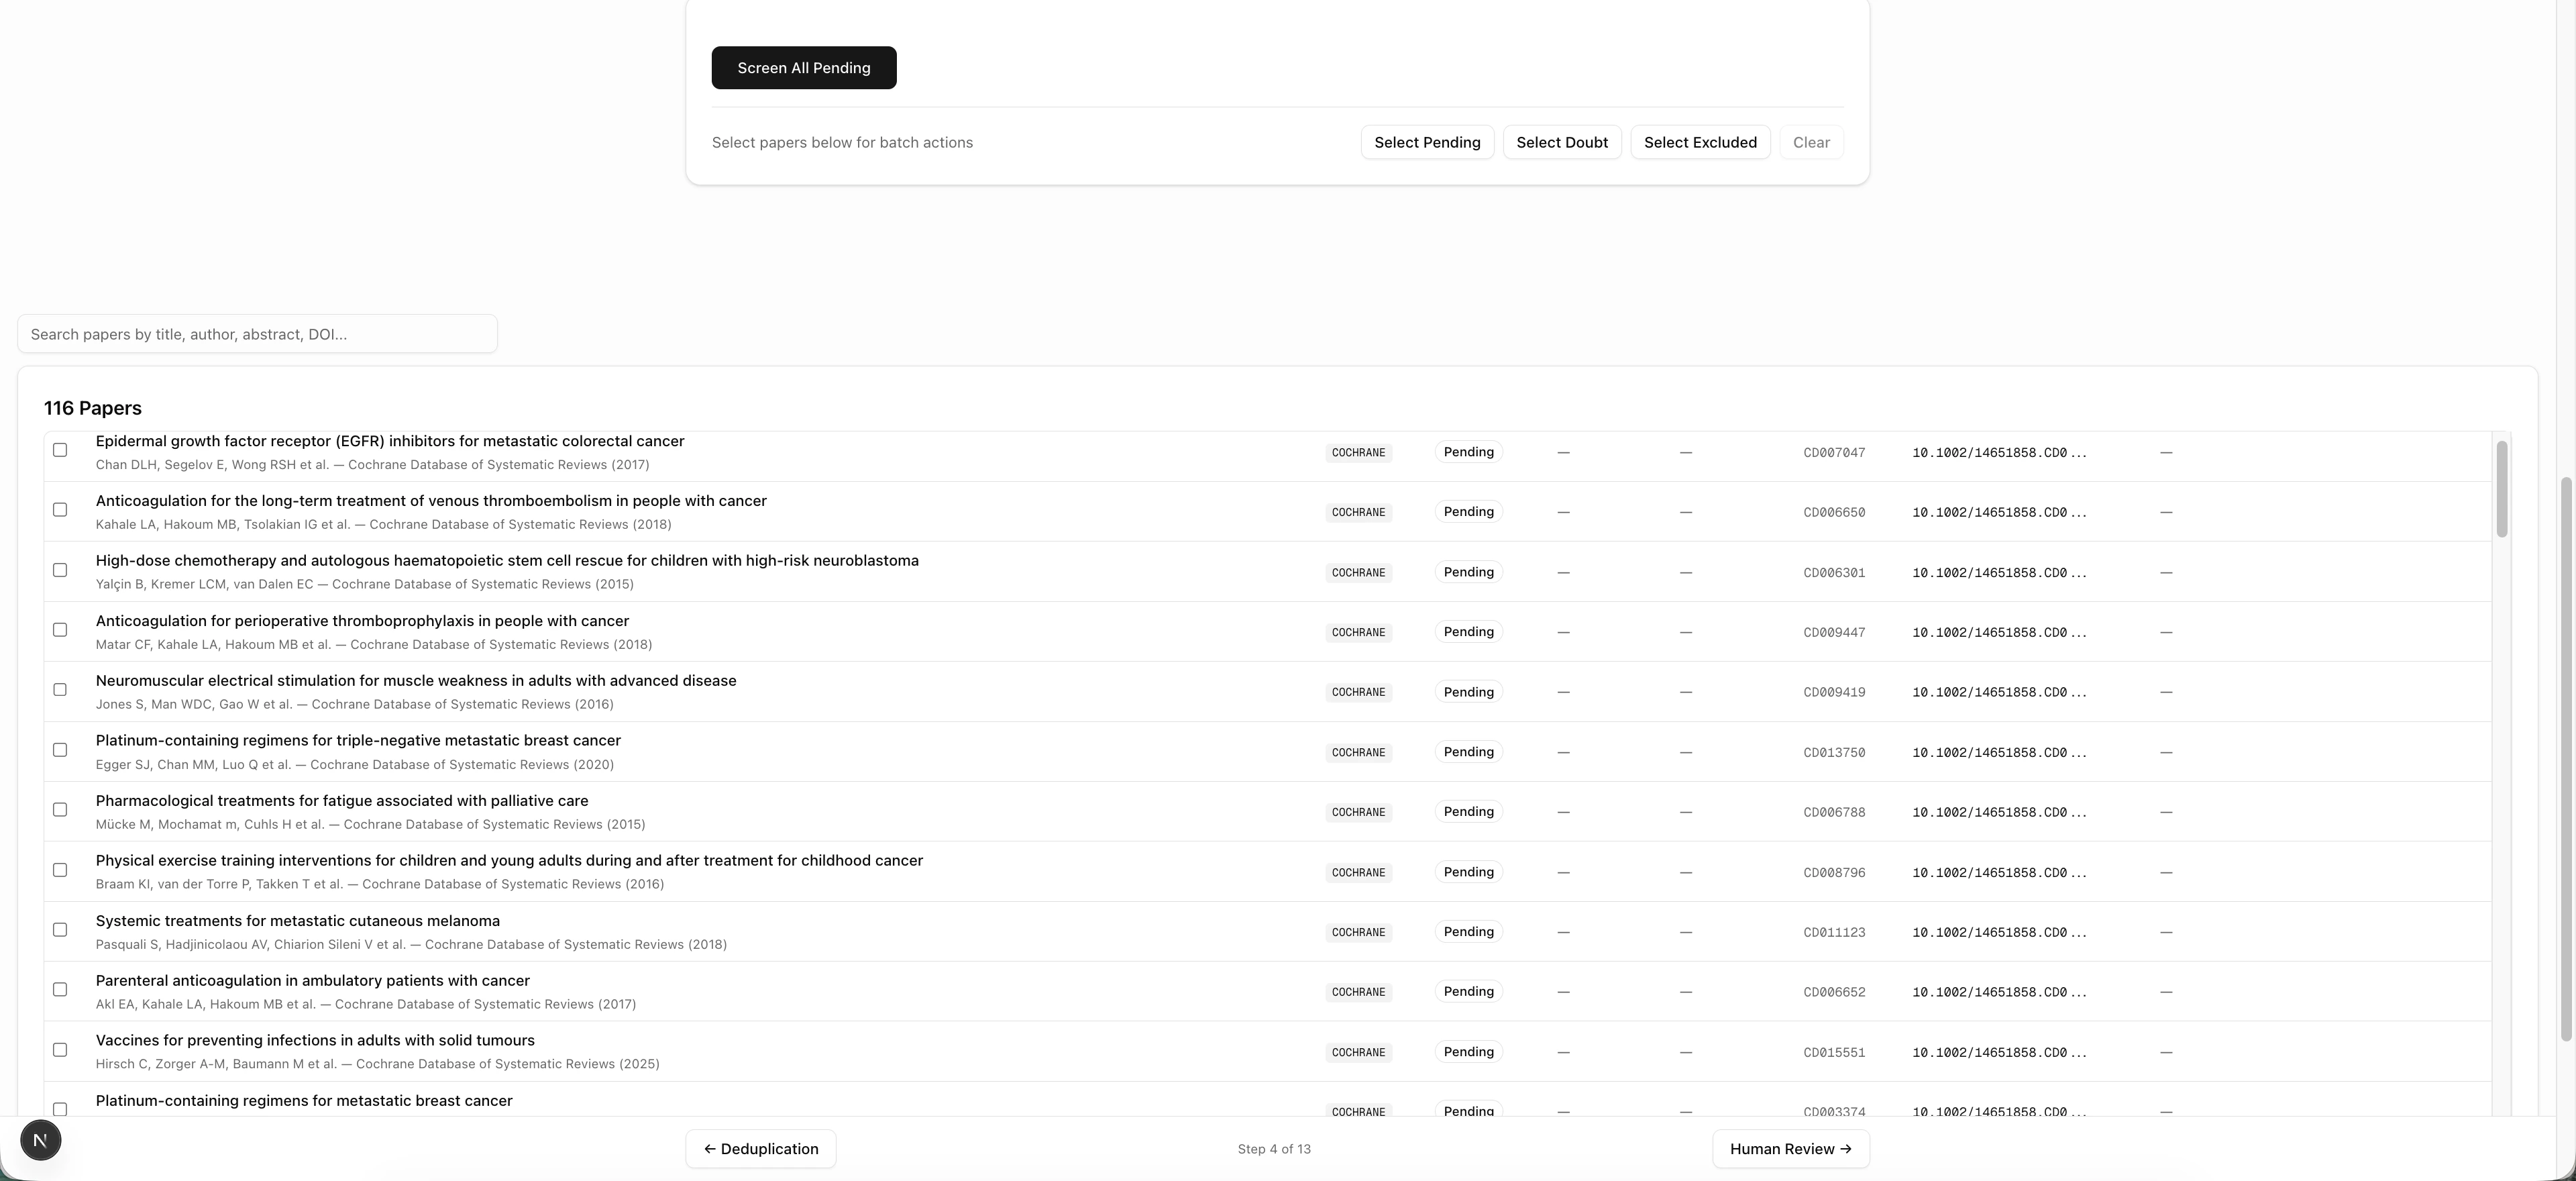Screen dimensions: 2576x1181
Task: Clear the current paper selection
Action: pyautogui.click(x=1811, y=142)
